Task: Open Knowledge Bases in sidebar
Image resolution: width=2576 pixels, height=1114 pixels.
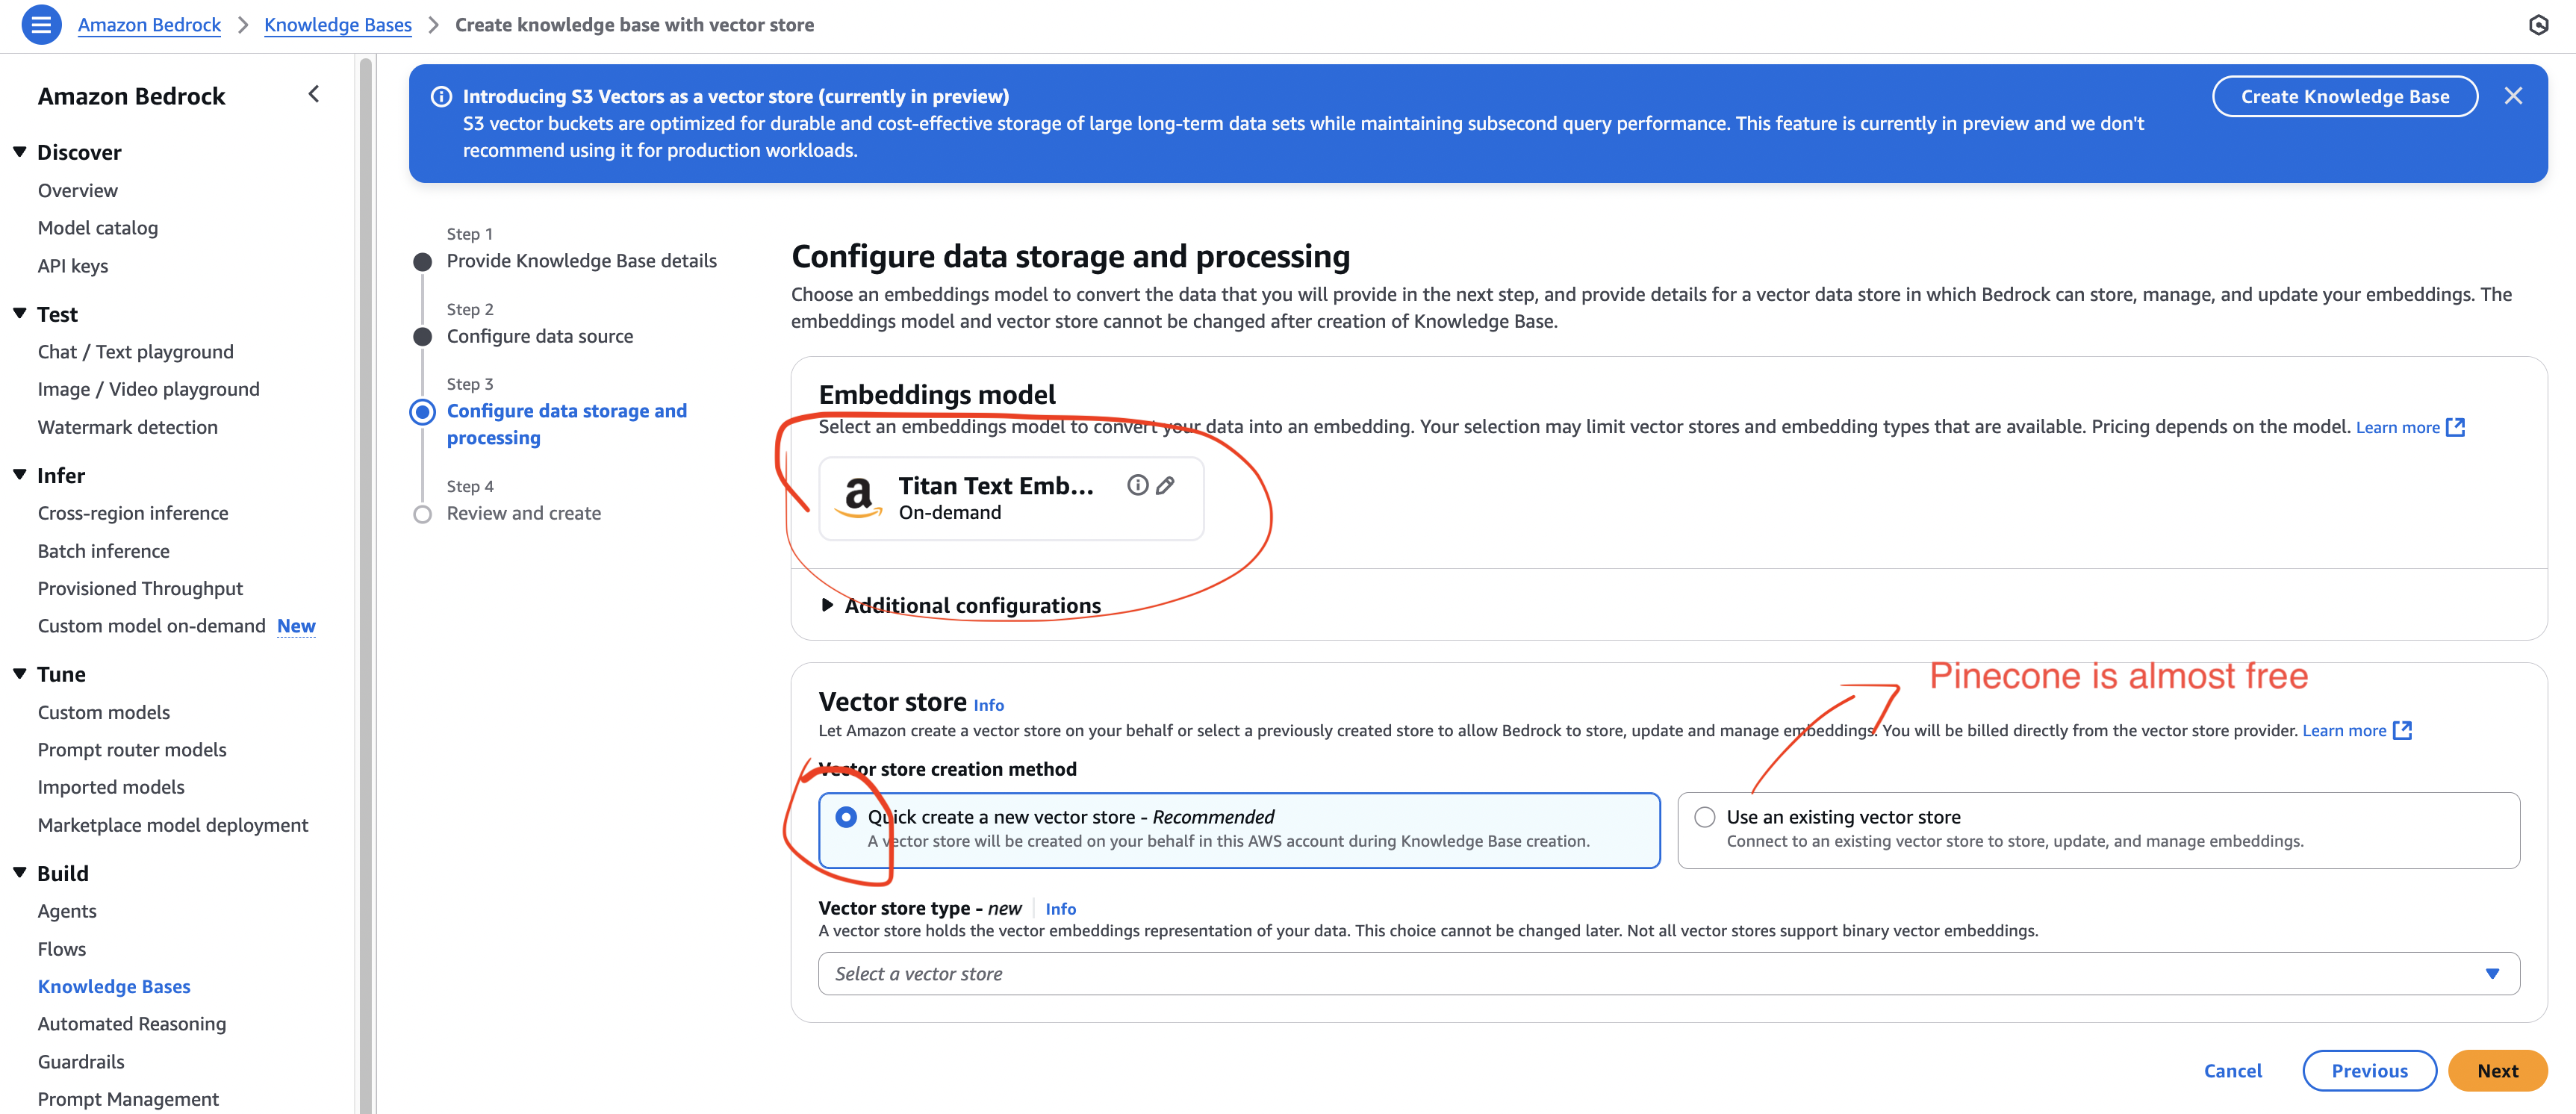Action: [x=114, y=986]
